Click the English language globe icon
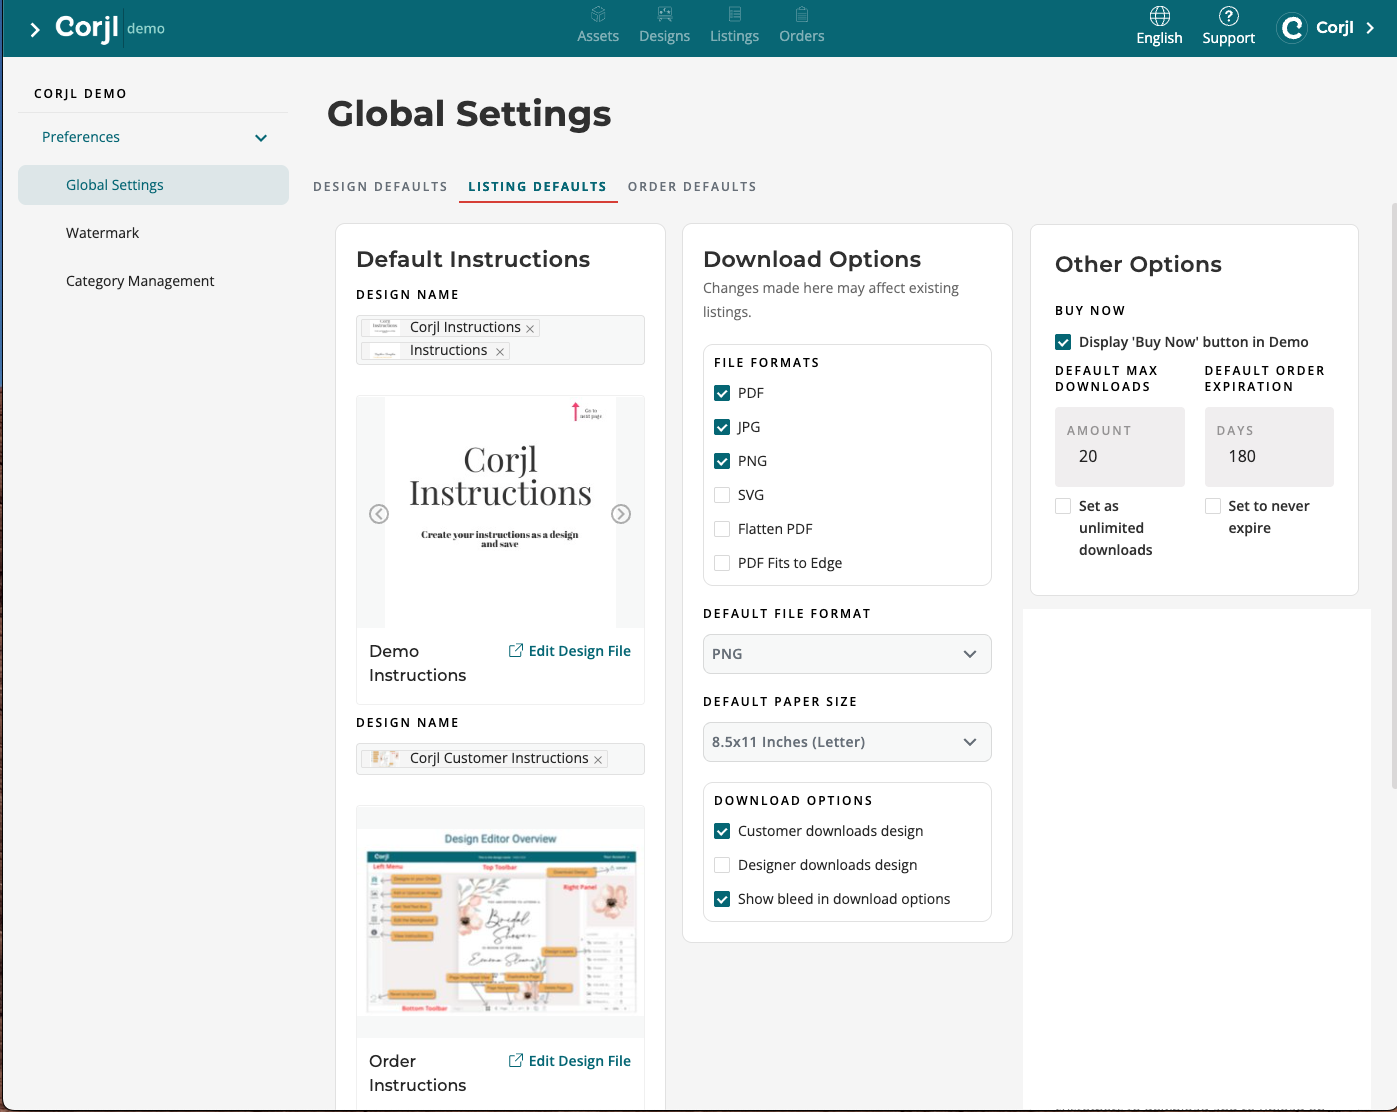Screen dimensions: 1397x1112 [1159, 16]
